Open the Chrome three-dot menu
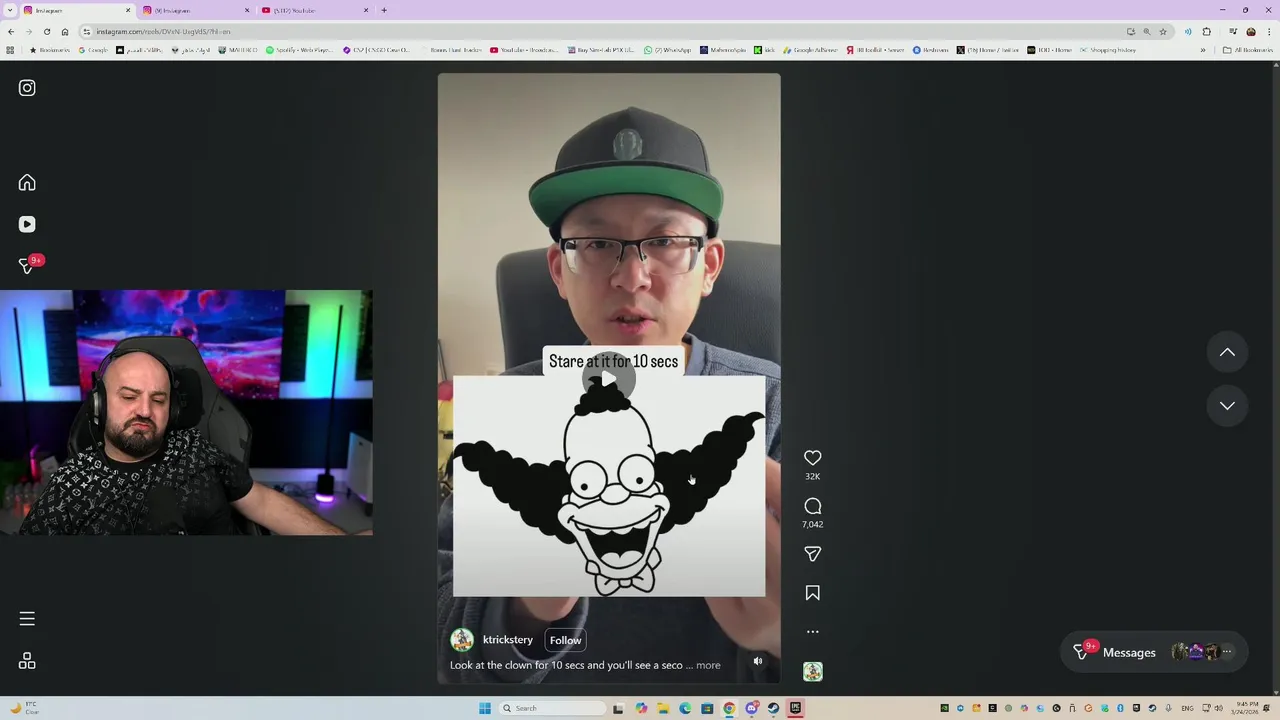 coord(1268,31)
